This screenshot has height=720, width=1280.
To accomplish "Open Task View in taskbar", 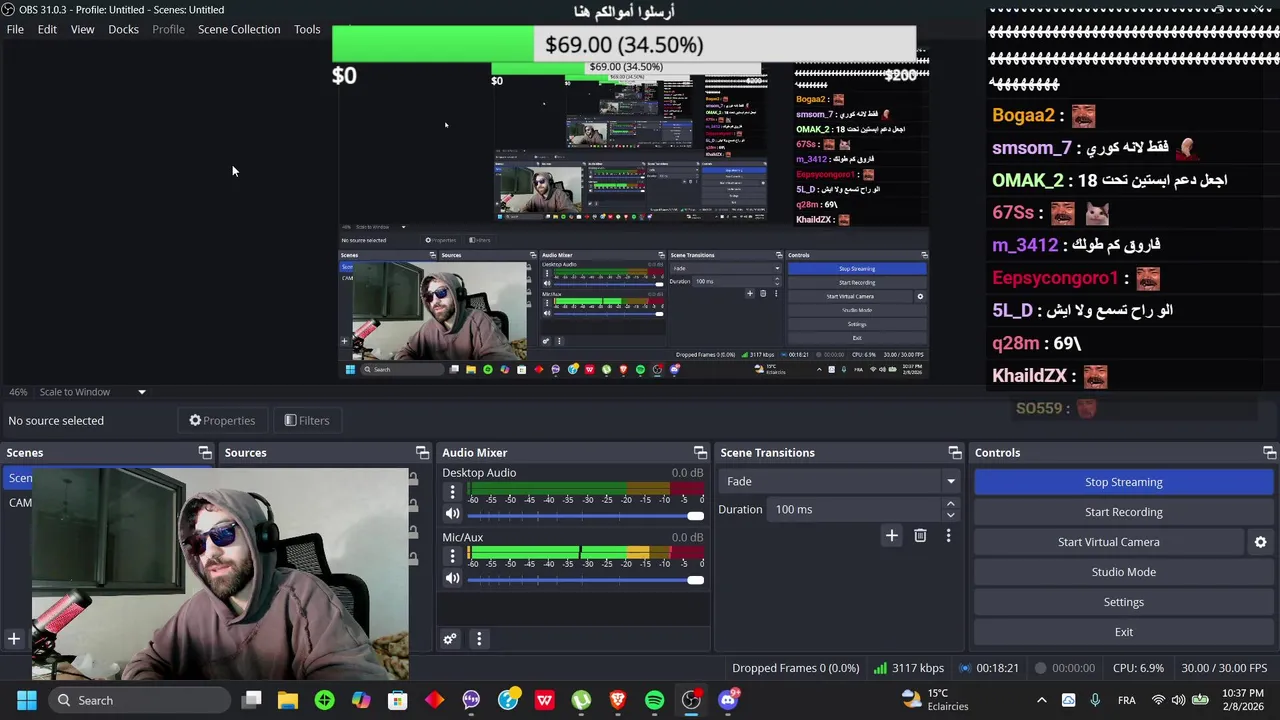I will (x=252, y=700).
